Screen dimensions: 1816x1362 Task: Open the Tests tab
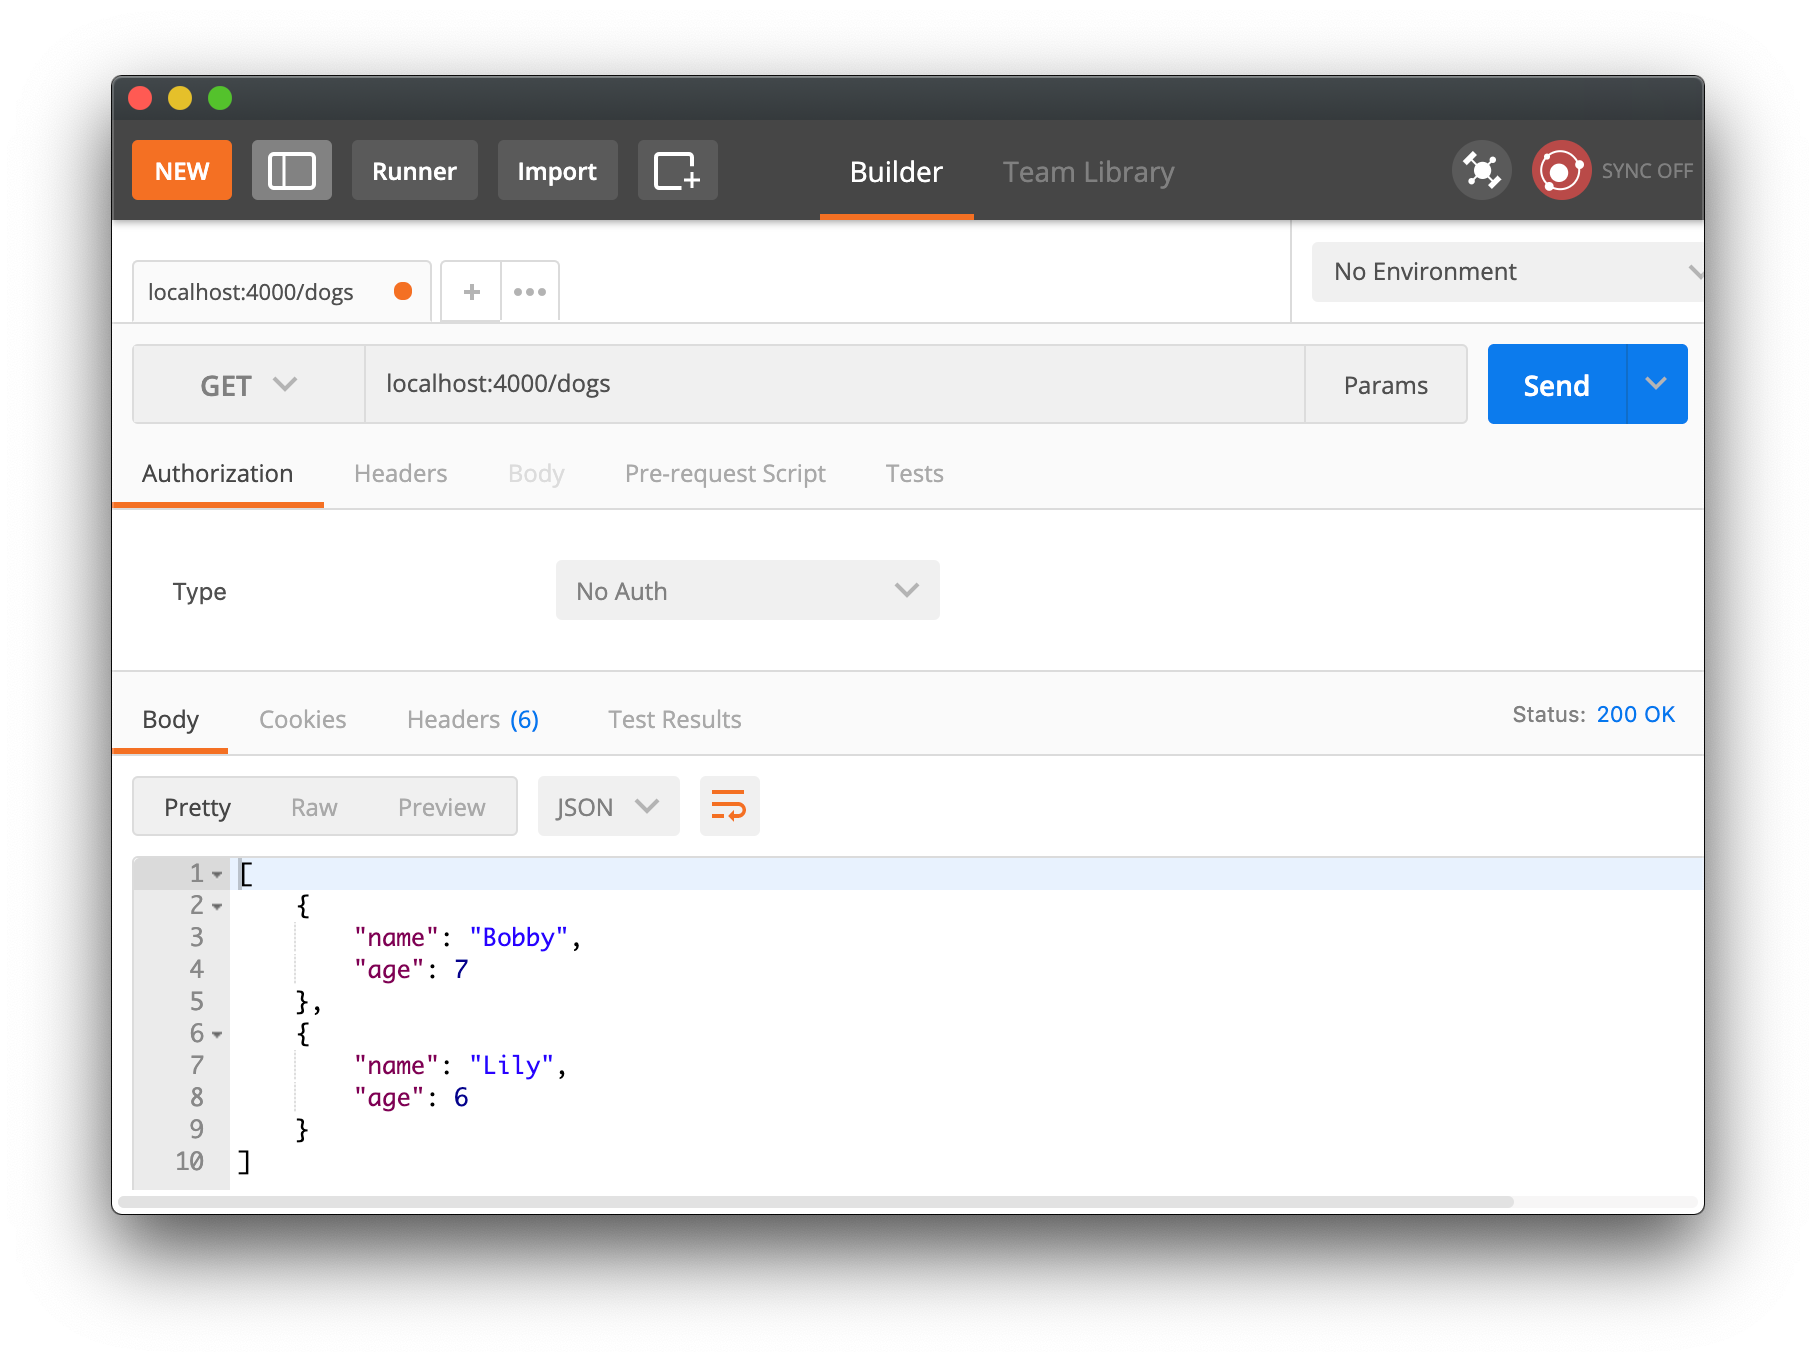coord(915,473)
